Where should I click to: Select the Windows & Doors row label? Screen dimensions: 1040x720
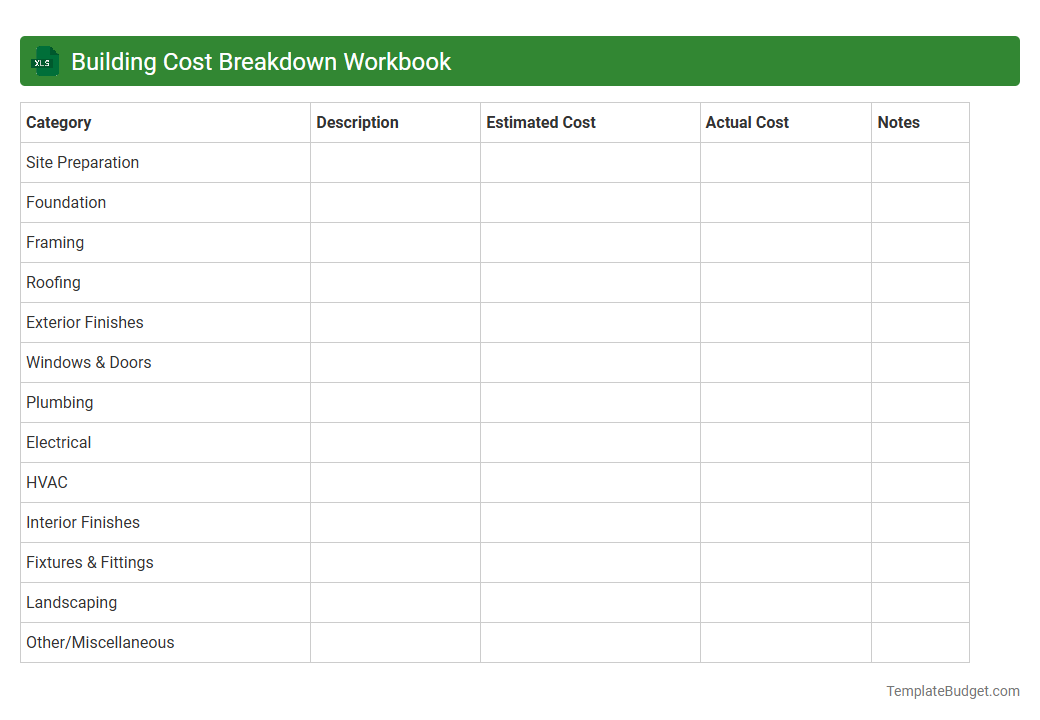pyautogui.click(x=88, y=362)
